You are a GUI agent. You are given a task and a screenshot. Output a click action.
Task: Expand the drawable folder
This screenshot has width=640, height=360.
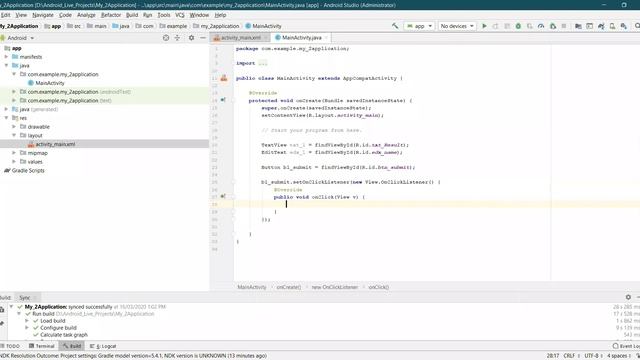[x=14, y=127]
